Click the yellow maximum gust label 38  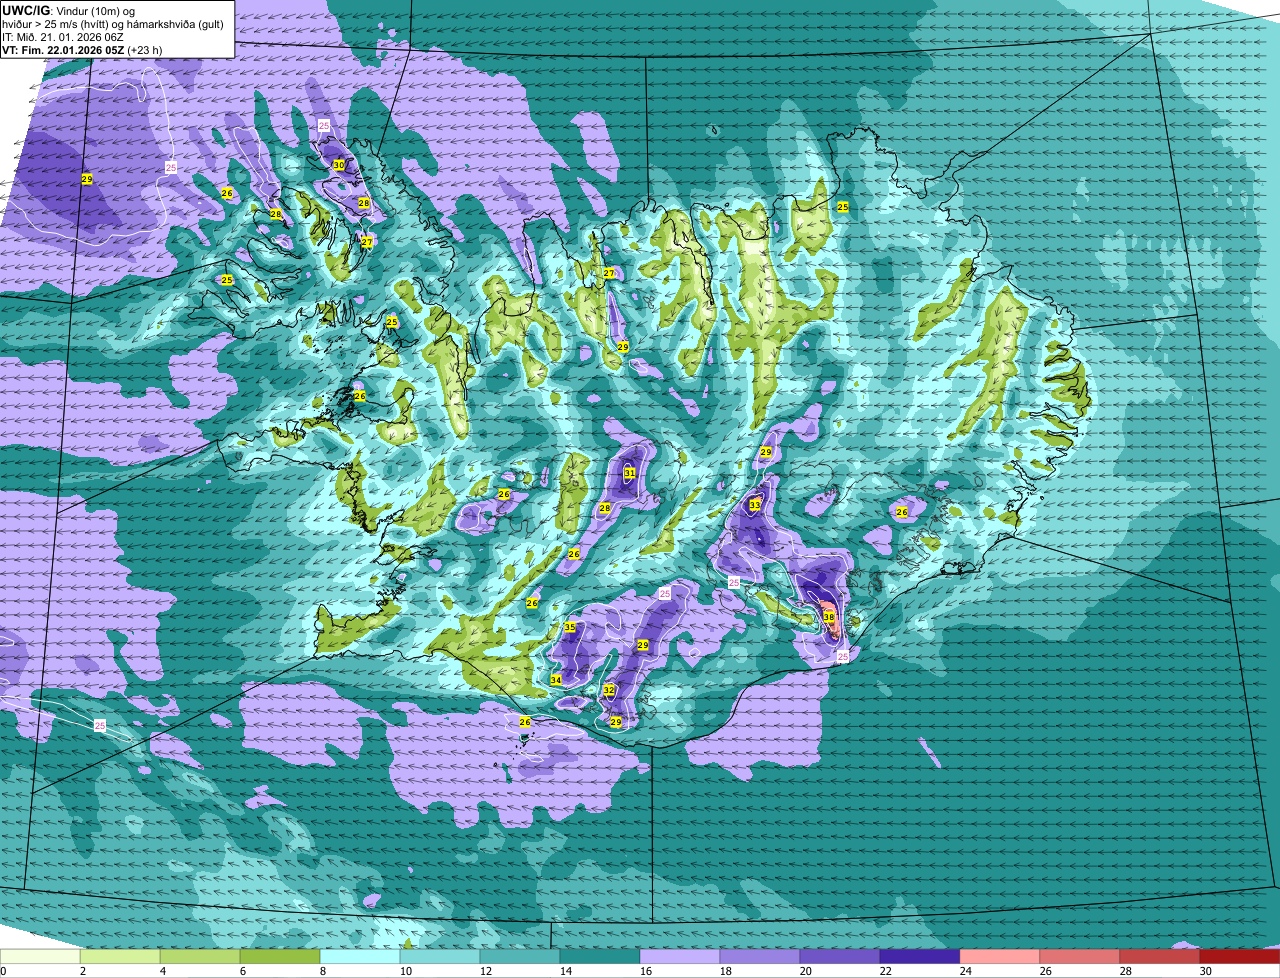(829, 618)
